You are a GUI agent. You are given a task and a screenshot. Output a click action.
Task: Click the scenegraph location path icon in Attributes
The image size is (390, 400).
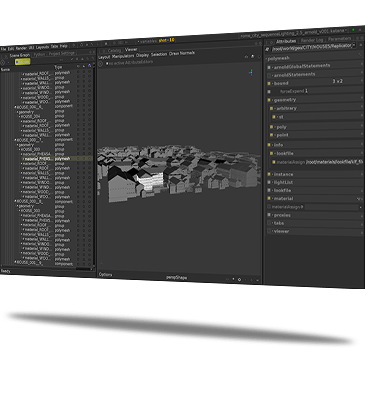pyautogui.click(x=267, y=49)
